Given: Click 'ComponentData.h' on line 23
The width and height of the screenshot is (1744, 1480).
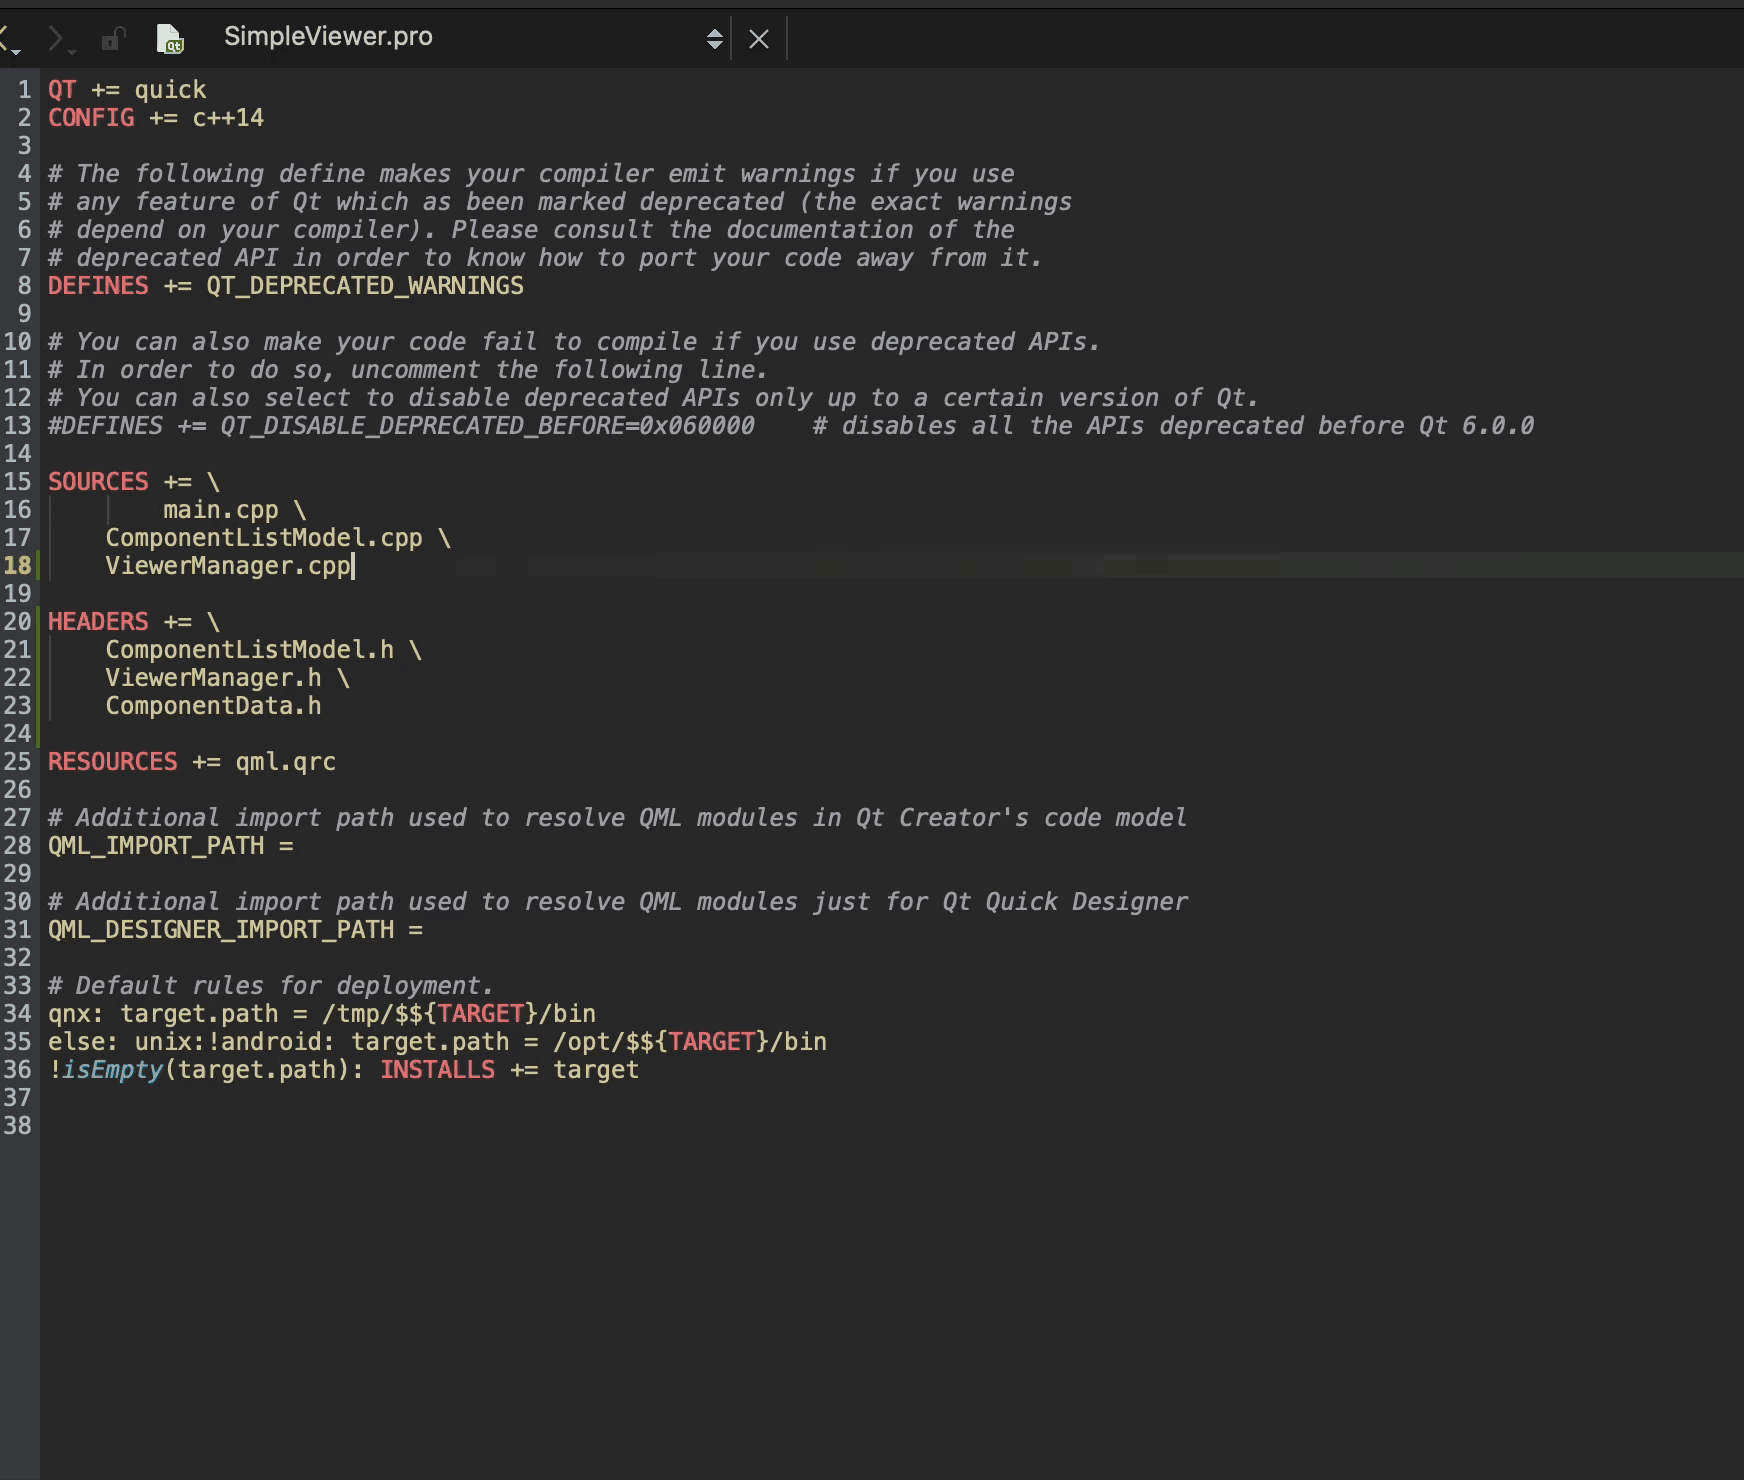Looking at the screenshot, I should 214,706.
